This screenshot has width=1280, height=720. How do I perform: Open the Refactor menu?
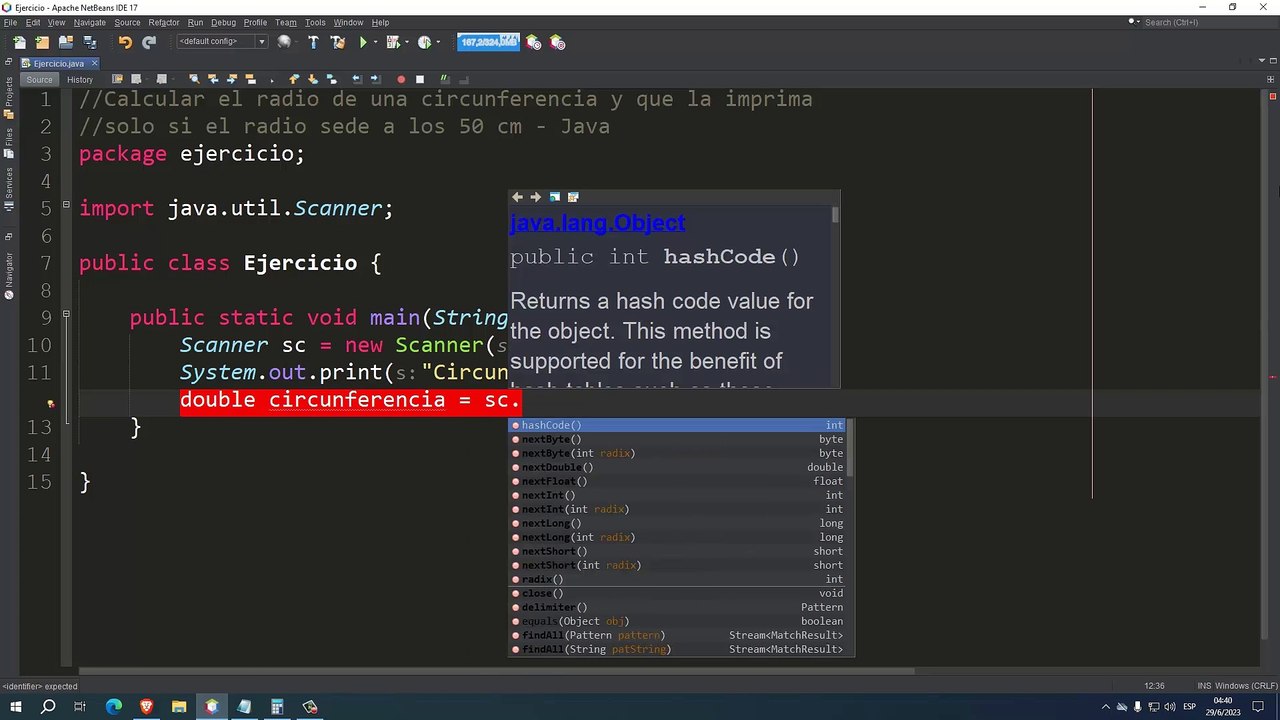(x=164, y=22)
